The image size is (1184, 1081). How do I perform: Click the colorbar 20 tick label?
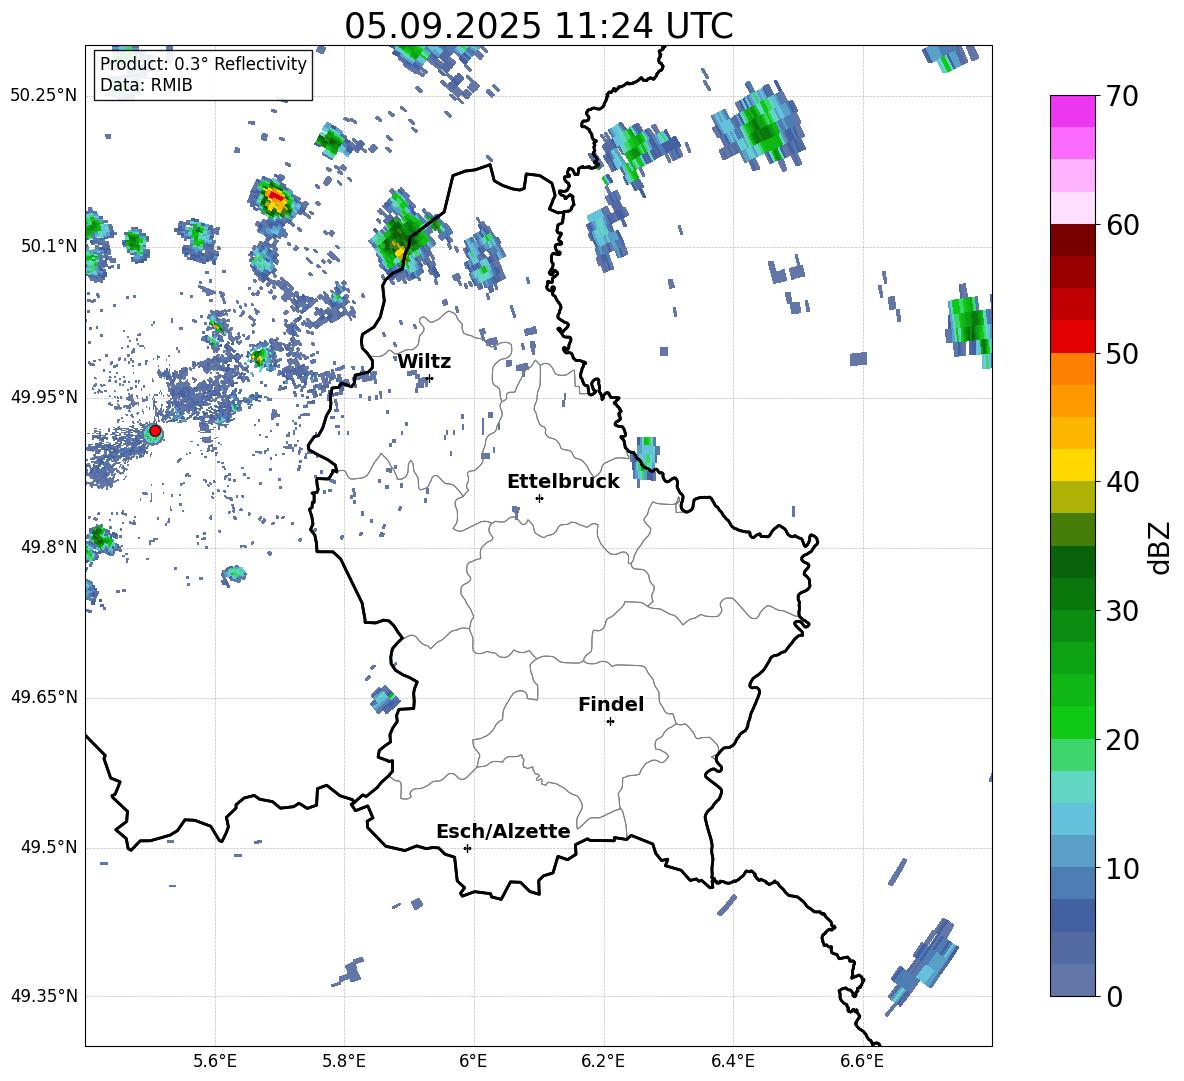[x=1122, y=739]
